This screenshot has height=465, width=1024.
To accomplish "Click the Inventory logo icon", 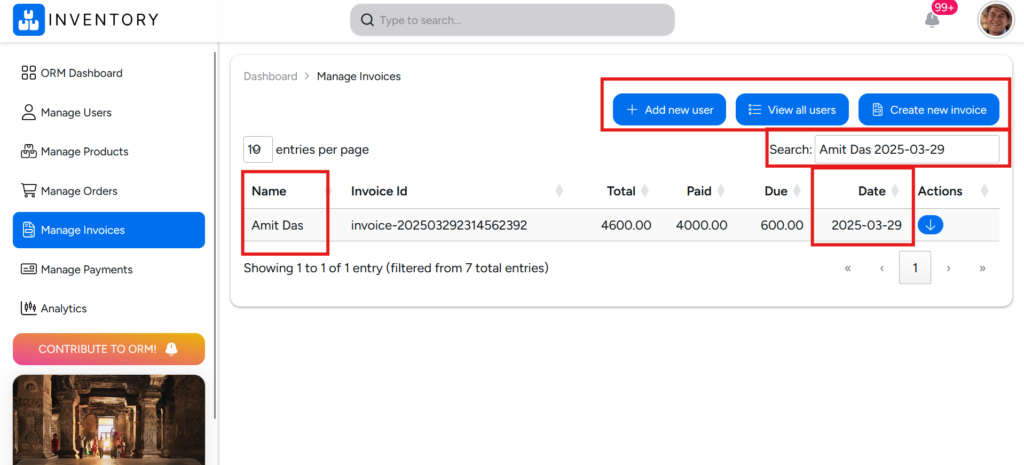I will (29, 20).
